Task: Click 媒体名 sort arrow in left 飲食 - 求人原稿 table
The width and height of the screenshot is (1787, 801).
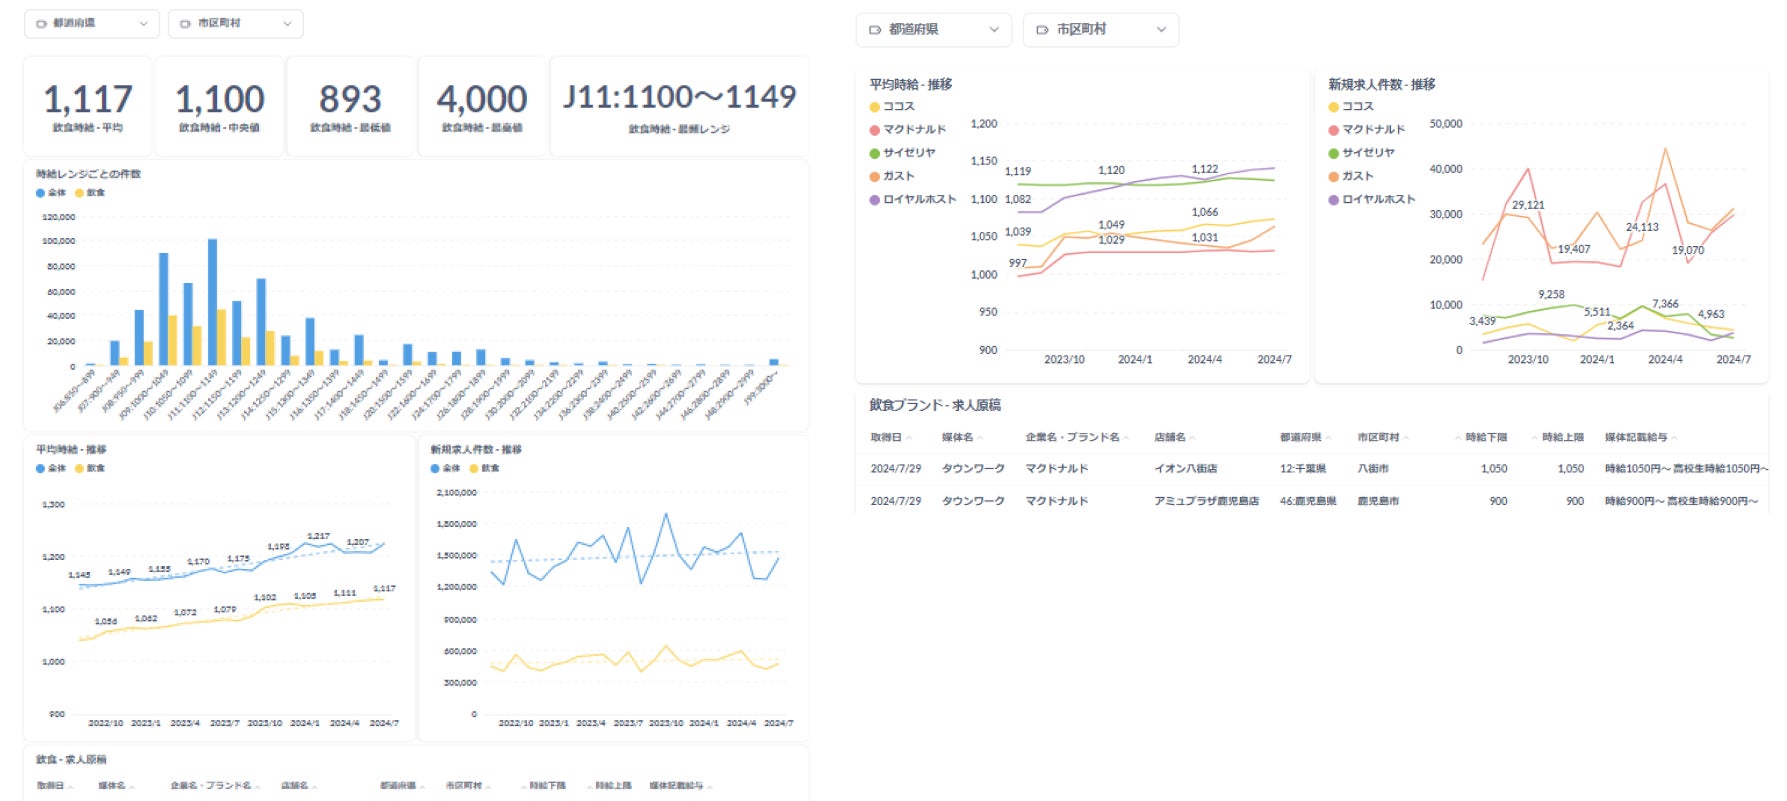Action: [x=132, y=787]
